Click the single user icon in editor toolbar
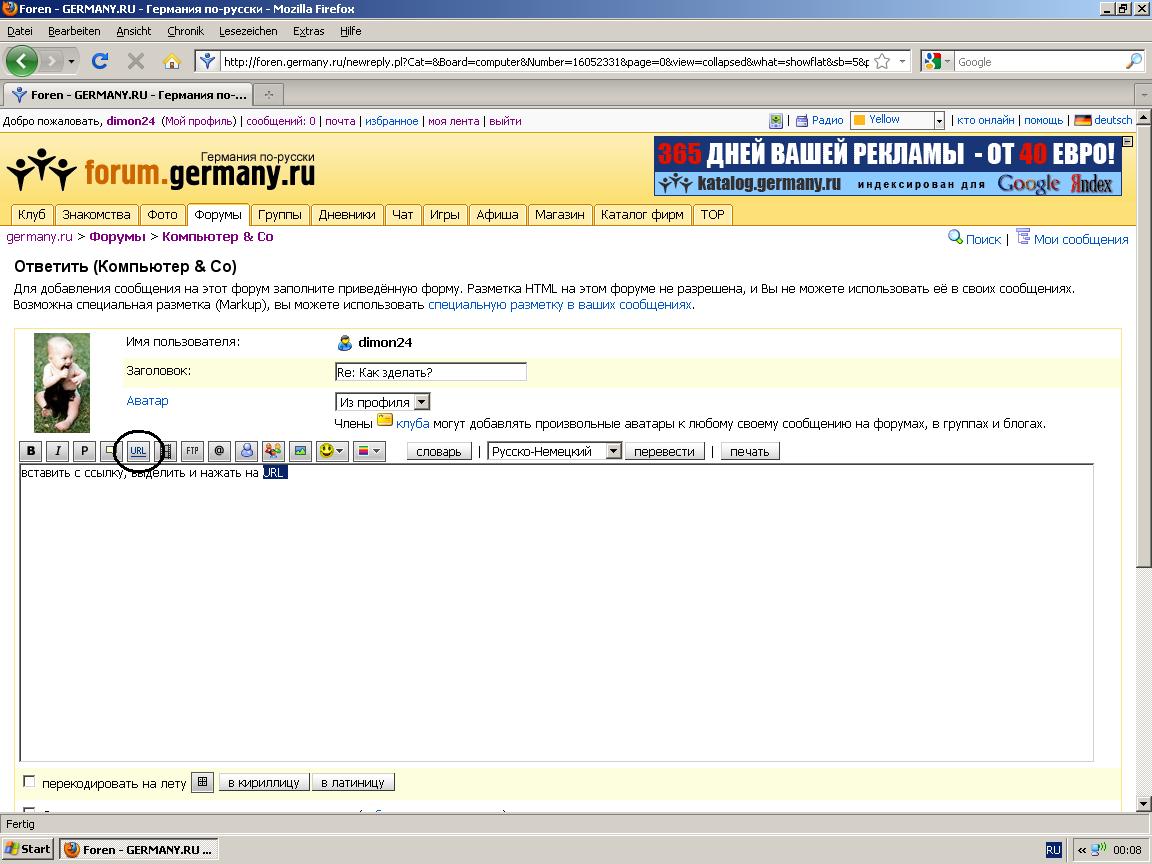1152x864 pixels. (246, 451)
